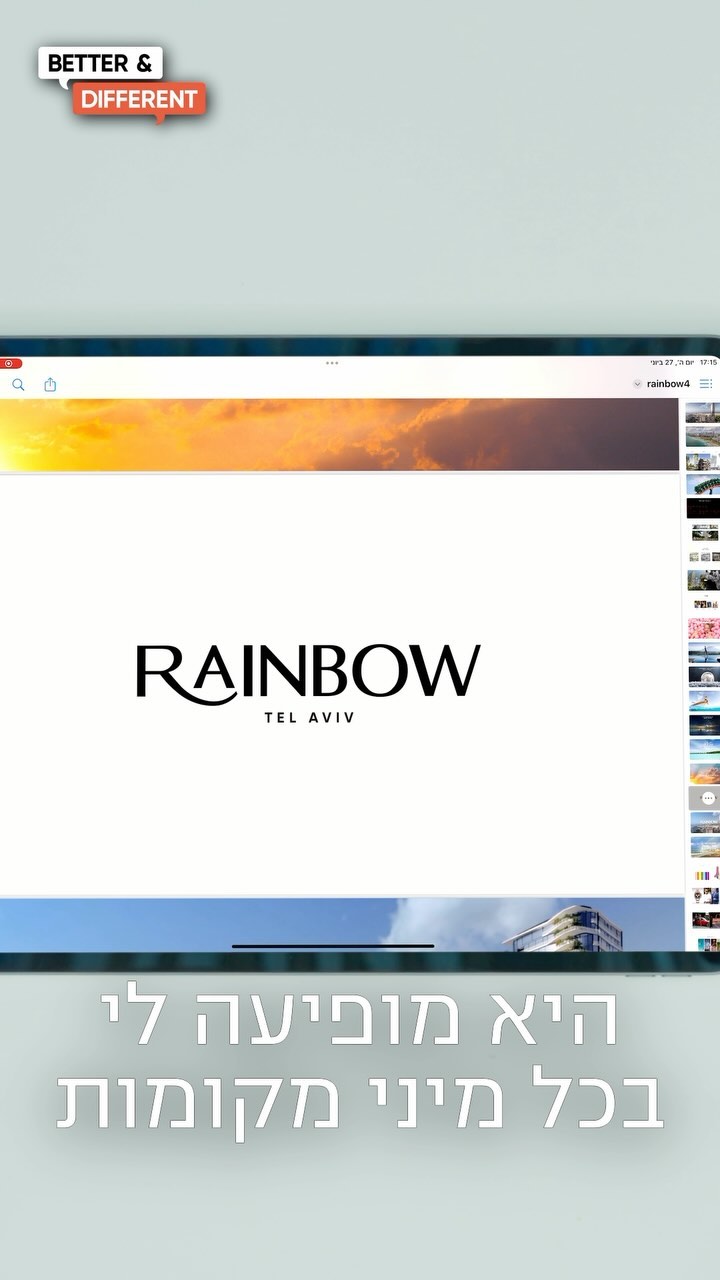The image size is (720, 1280).
Task: Open the orange clouds thumbnail
Action: 706,773
